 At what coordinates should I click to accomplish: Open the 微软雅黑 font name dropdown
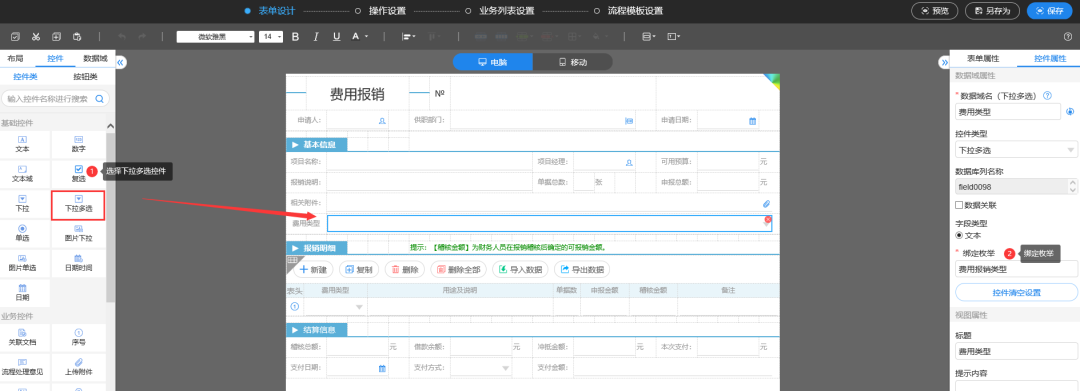216,36
